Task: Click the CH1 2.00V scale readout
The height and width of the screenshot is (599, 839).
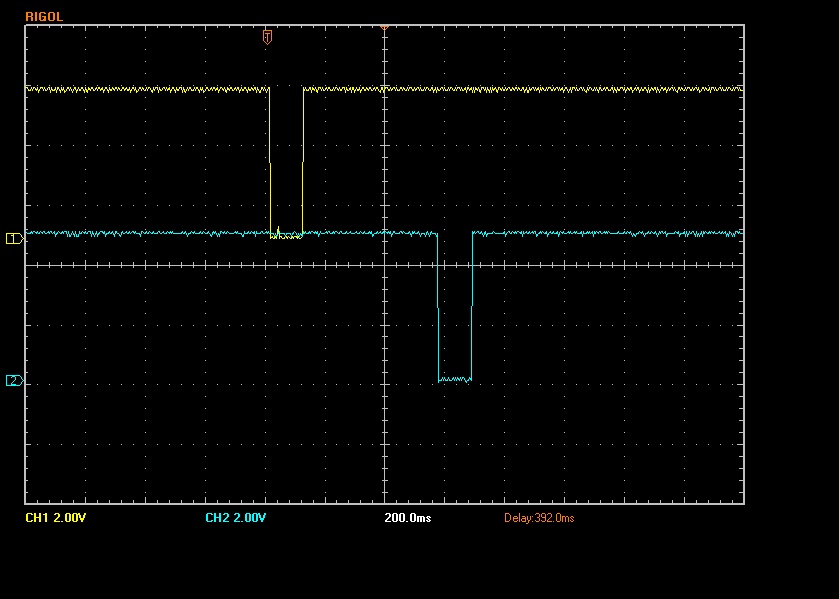Action: coord(55,518)
